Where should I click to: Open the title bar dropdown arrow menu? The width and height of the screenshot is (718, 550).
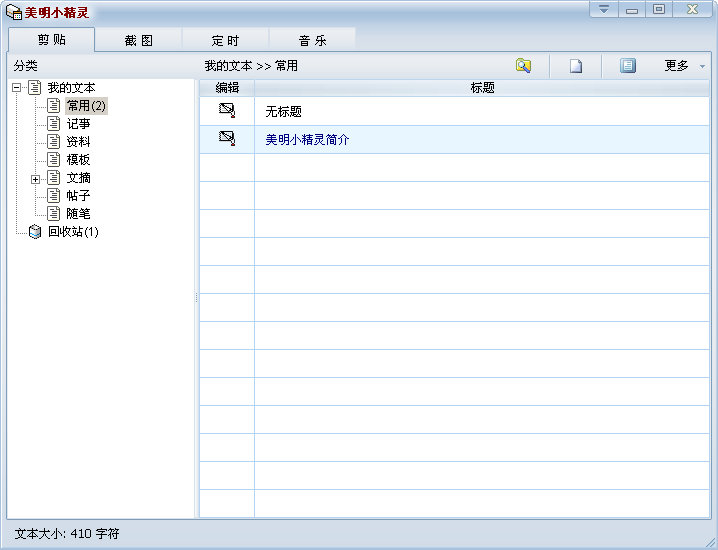pos(604,9)
